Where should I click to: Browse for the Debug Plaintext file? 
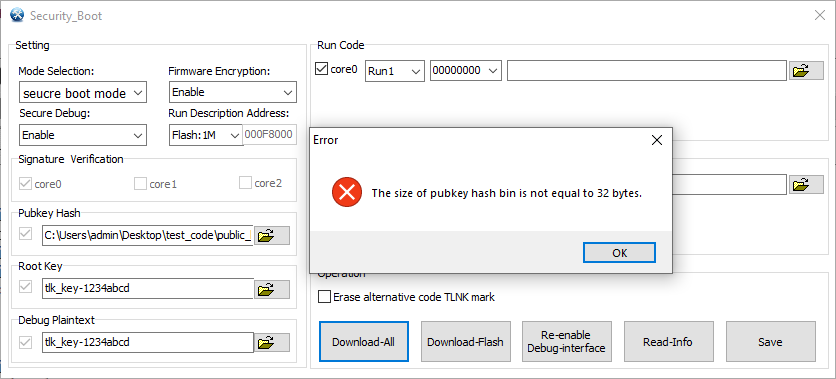pos(272,343)
